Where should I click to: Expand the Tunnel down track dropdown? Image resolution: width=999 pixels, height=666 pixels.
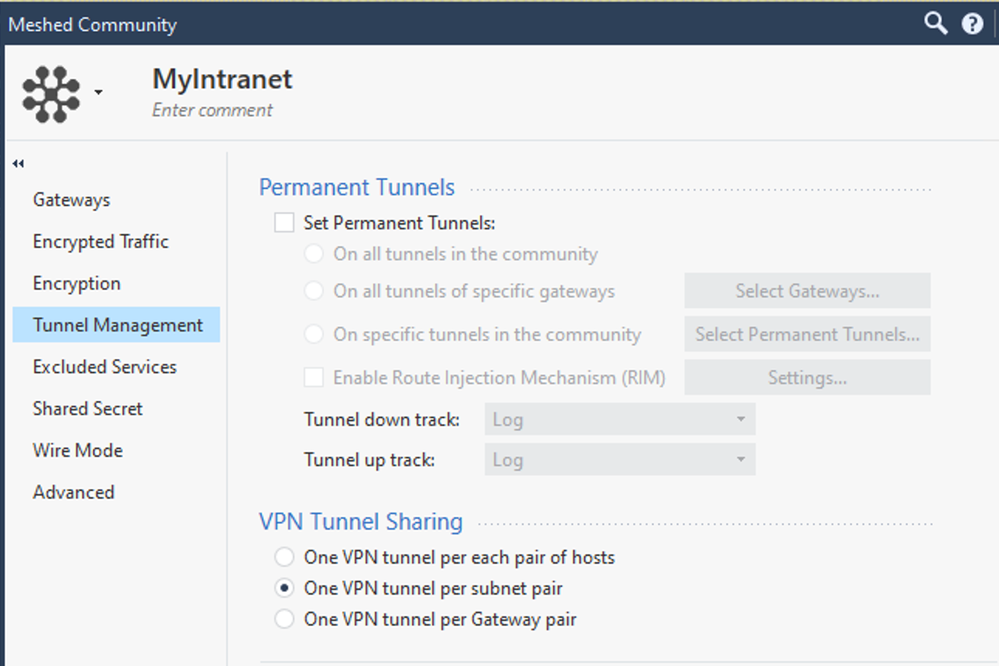(620, 420)
